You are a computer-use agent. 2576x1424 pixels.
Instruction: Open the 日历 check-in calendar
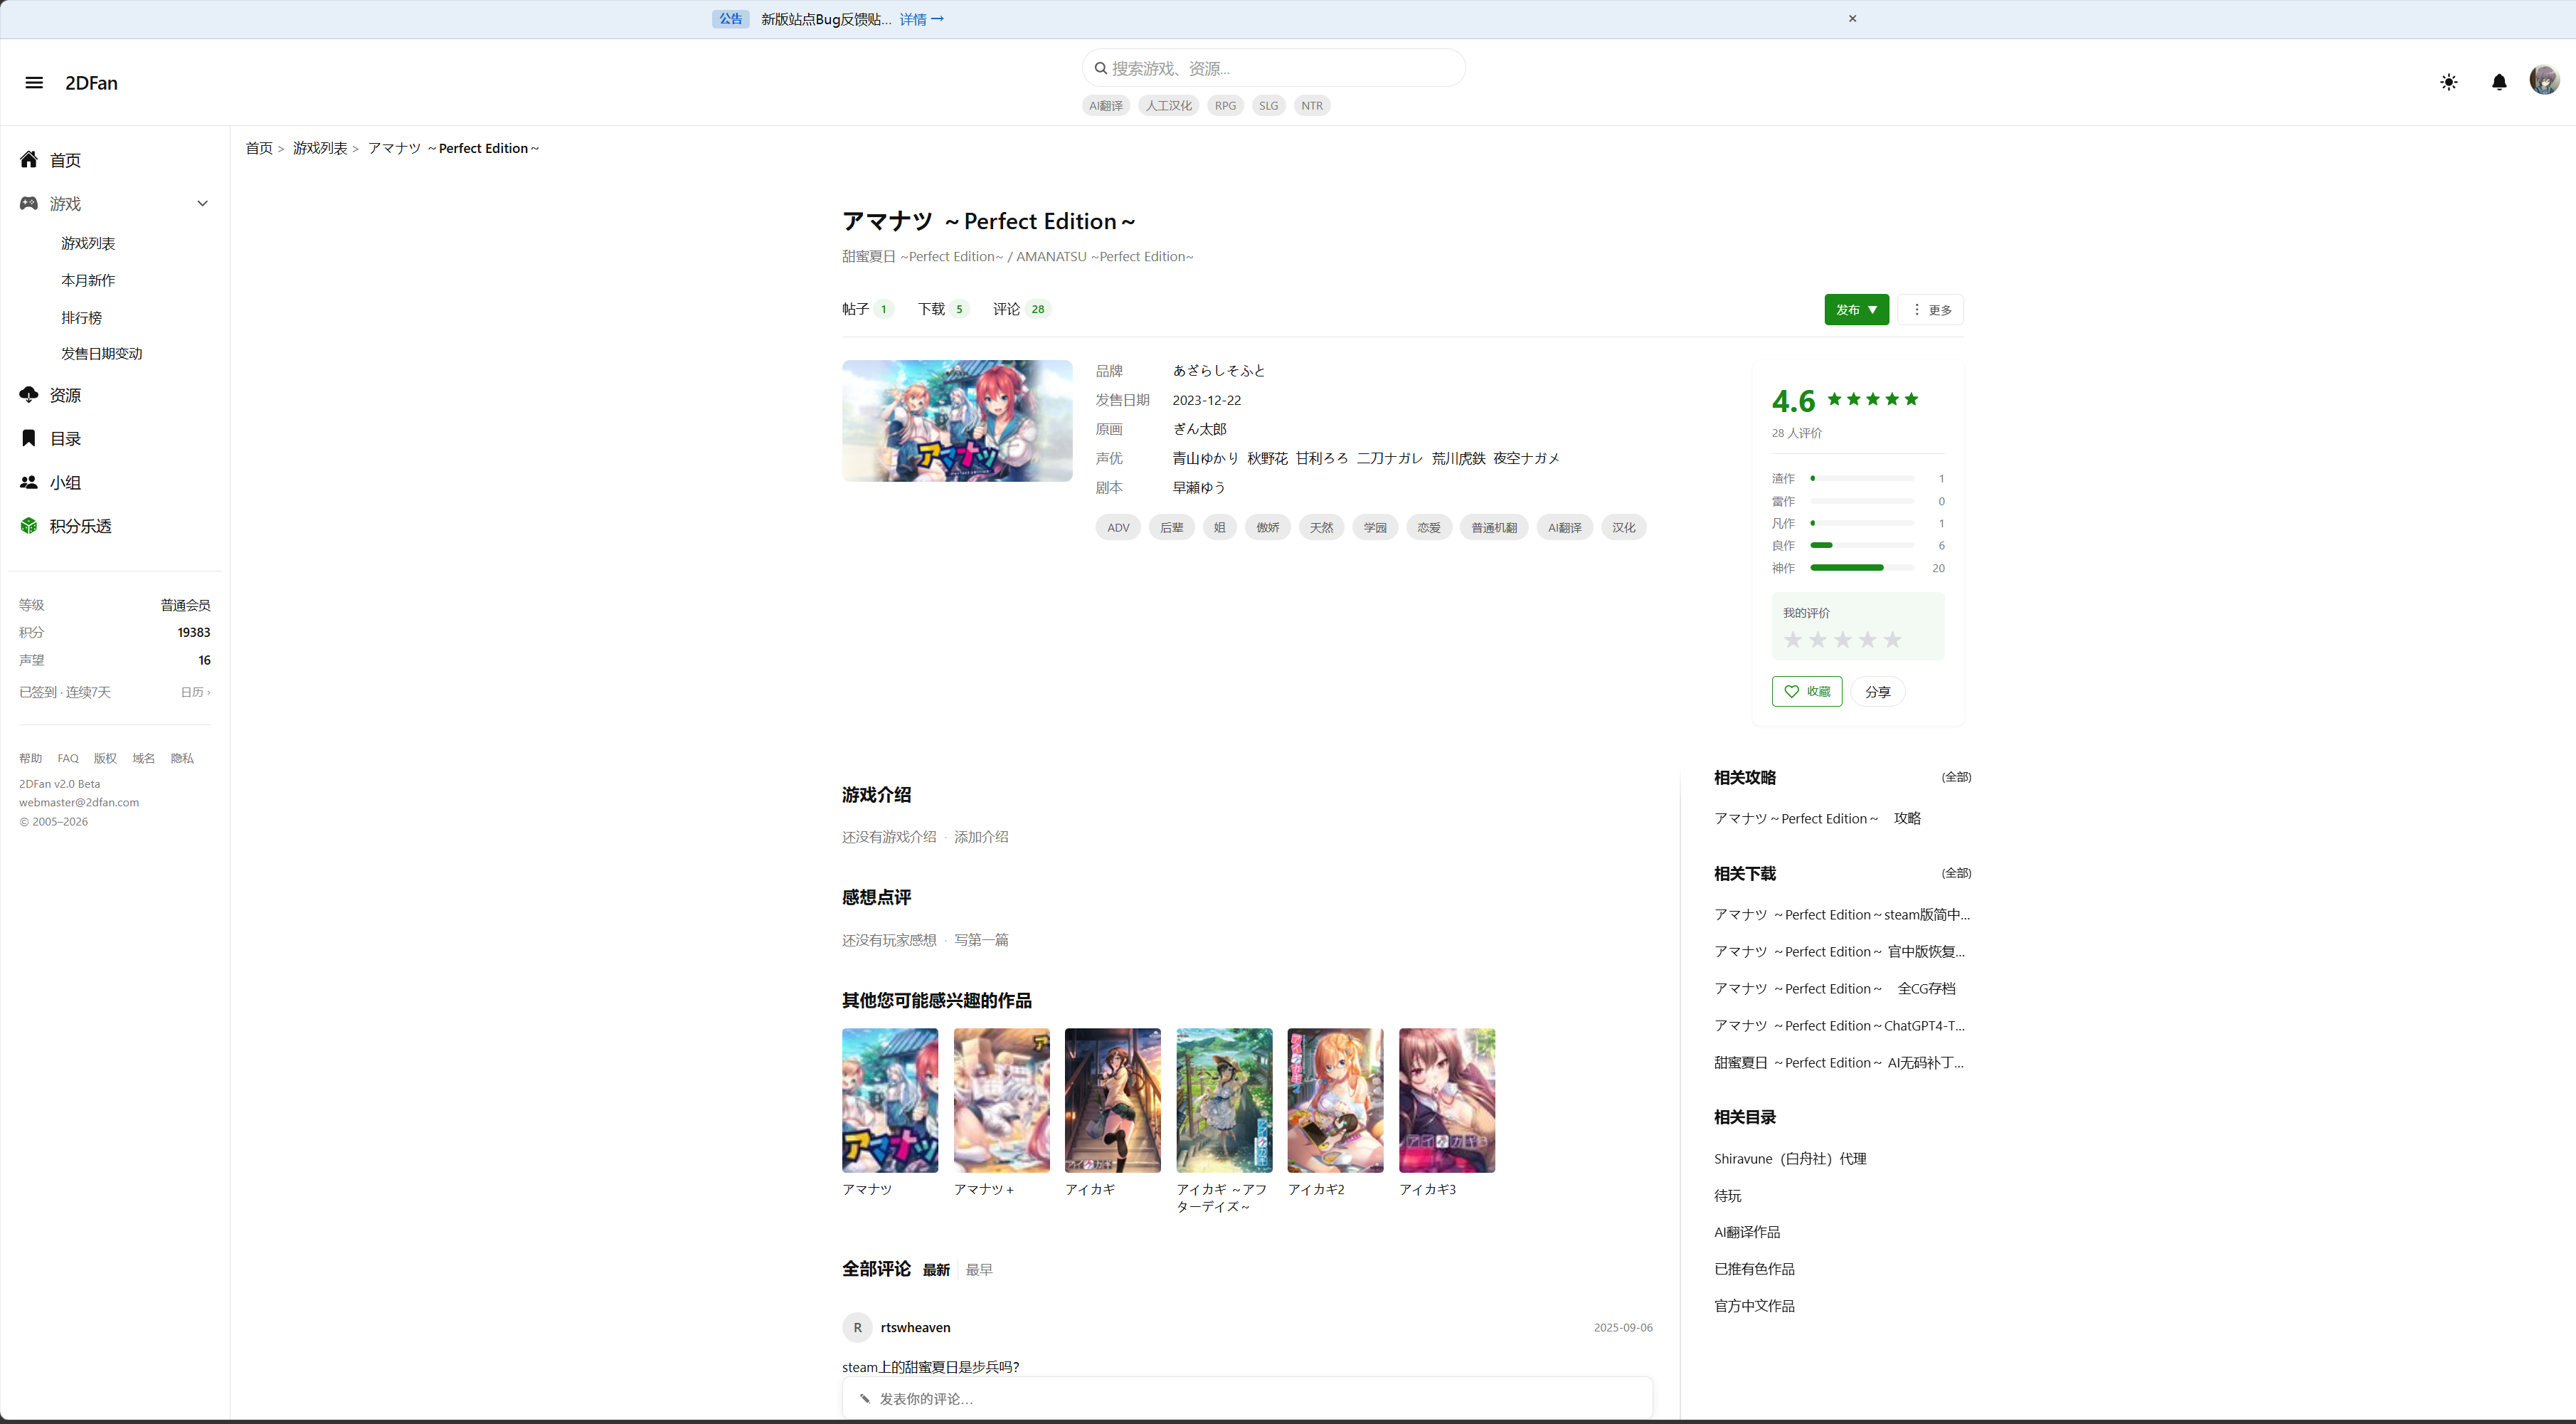pos(195,692)
